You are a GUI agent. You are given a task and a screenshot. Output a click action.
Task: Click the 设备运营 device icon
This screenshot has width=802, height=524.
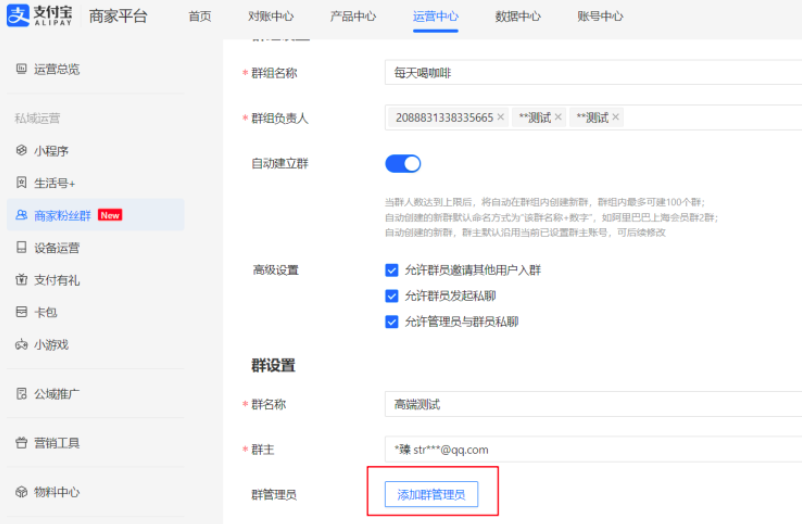pyautogui.click(x=21, y=247)
